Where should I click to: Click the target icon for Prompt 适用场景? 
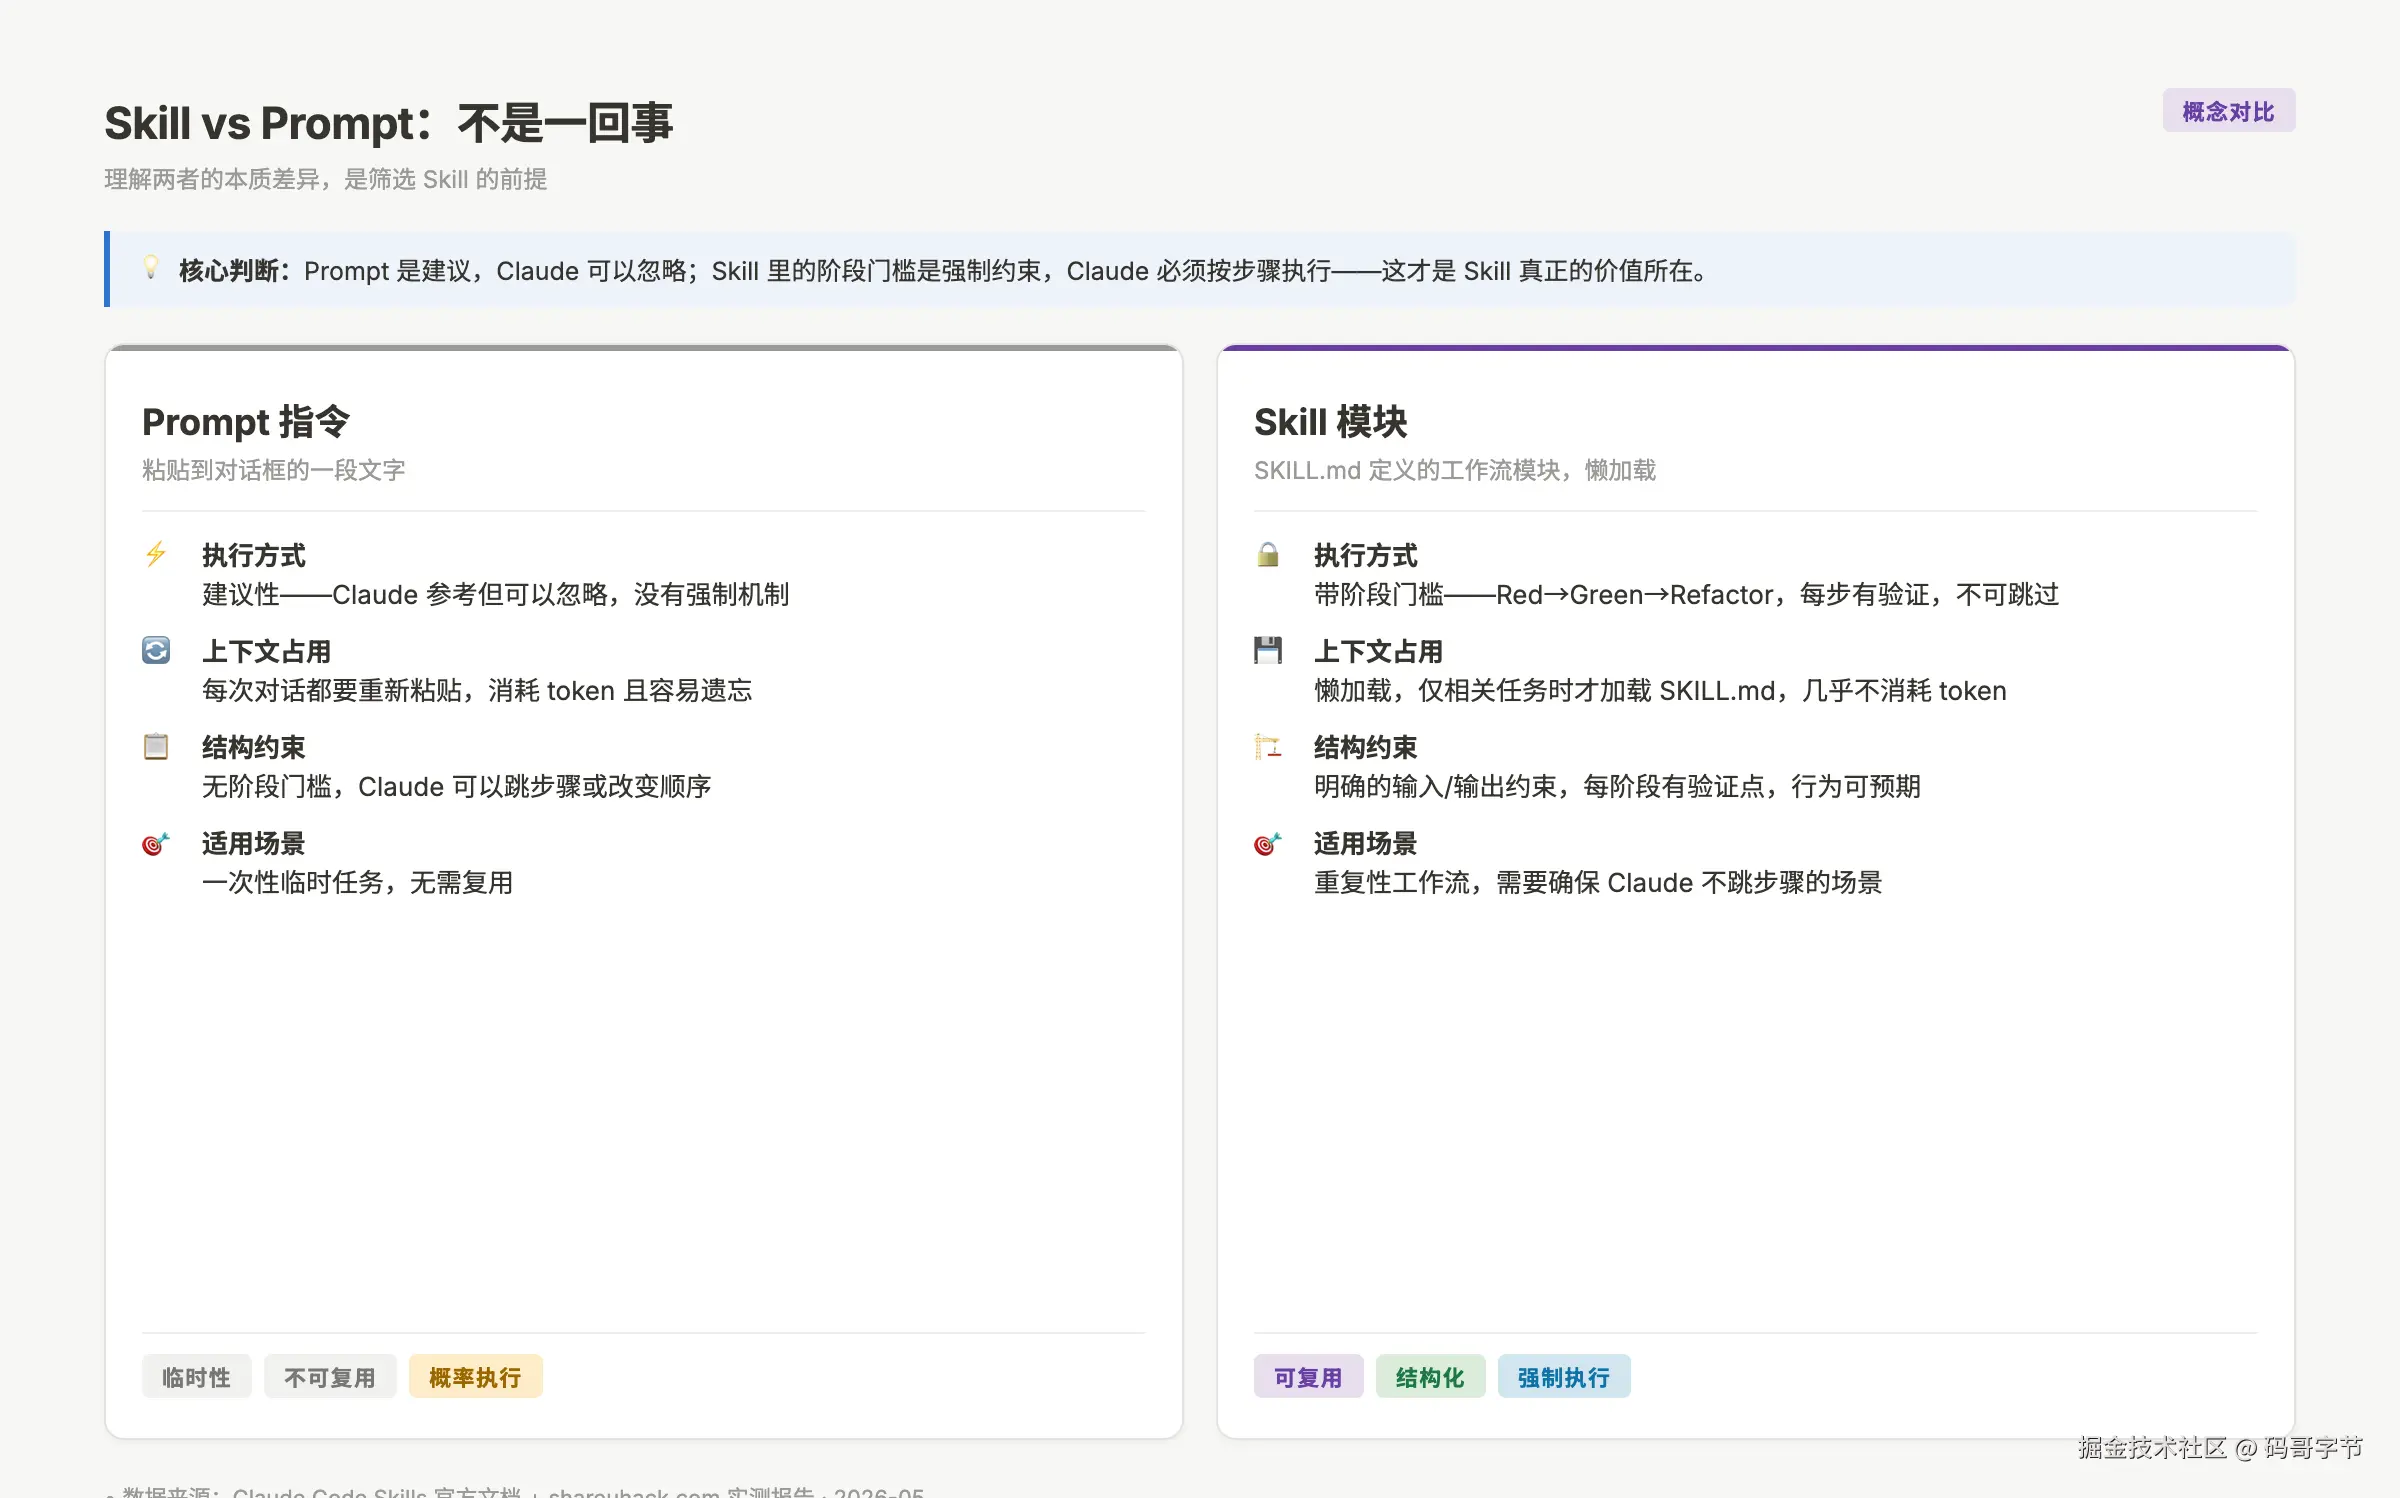(x=156, y=844)
